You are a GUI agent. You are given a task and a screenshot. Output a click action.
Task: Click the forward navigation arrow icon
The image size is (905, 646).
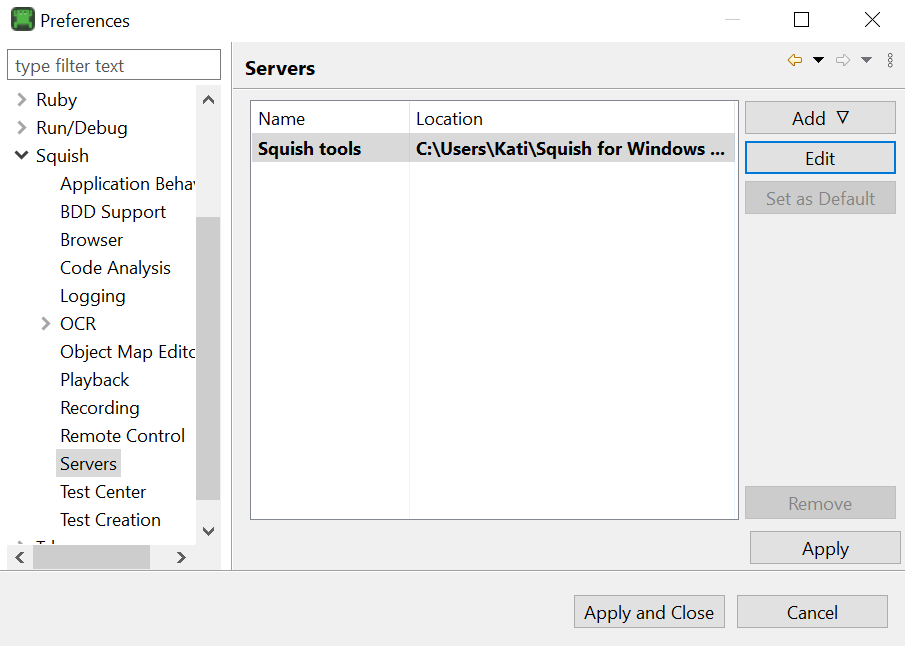843,60
